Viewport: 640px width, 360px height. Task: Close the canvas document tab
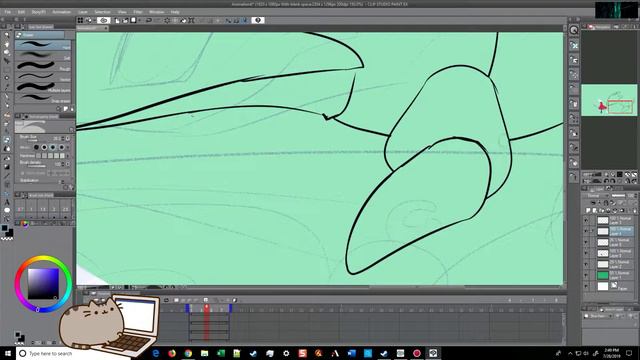point(106,28)
